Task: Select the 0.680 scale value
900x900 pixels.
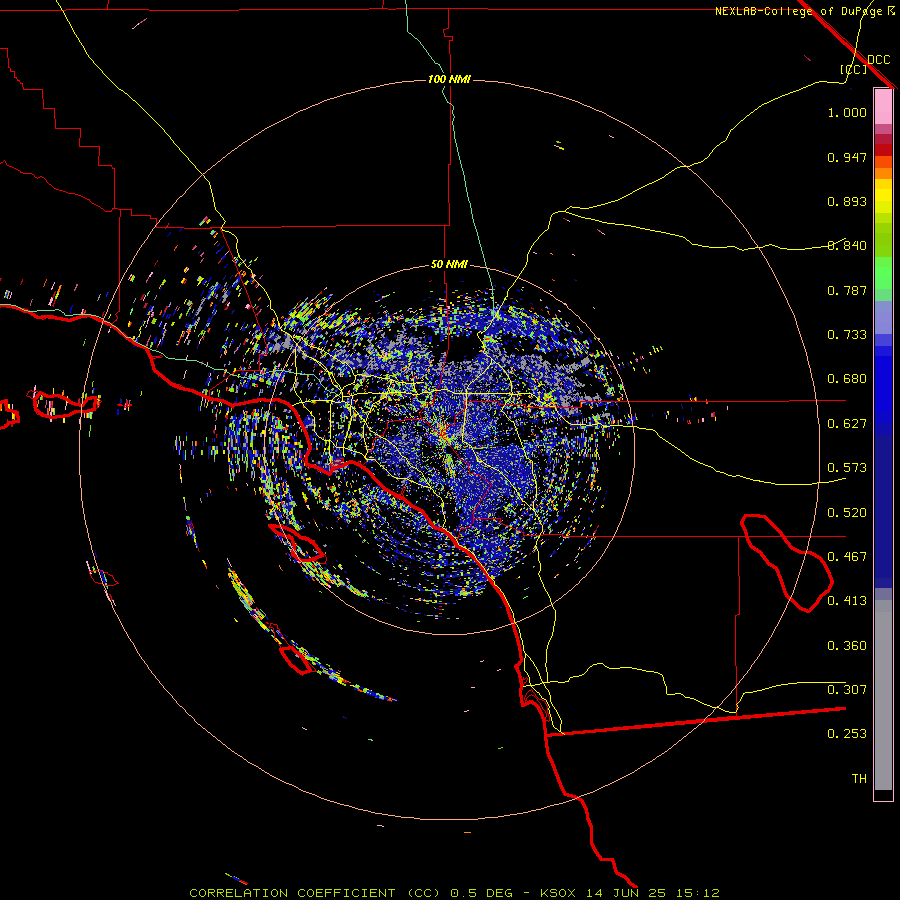Action: click(847, 379)
